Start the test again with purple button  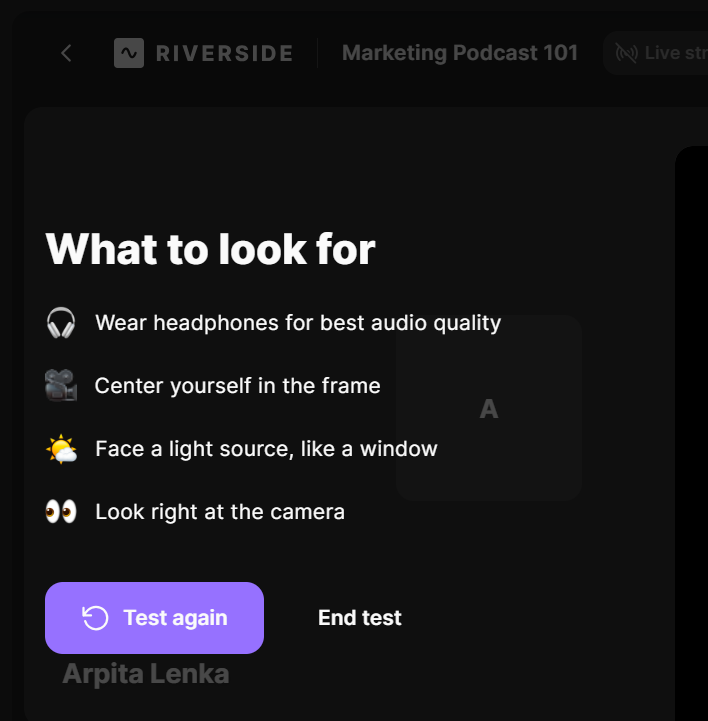coord(154,618)
